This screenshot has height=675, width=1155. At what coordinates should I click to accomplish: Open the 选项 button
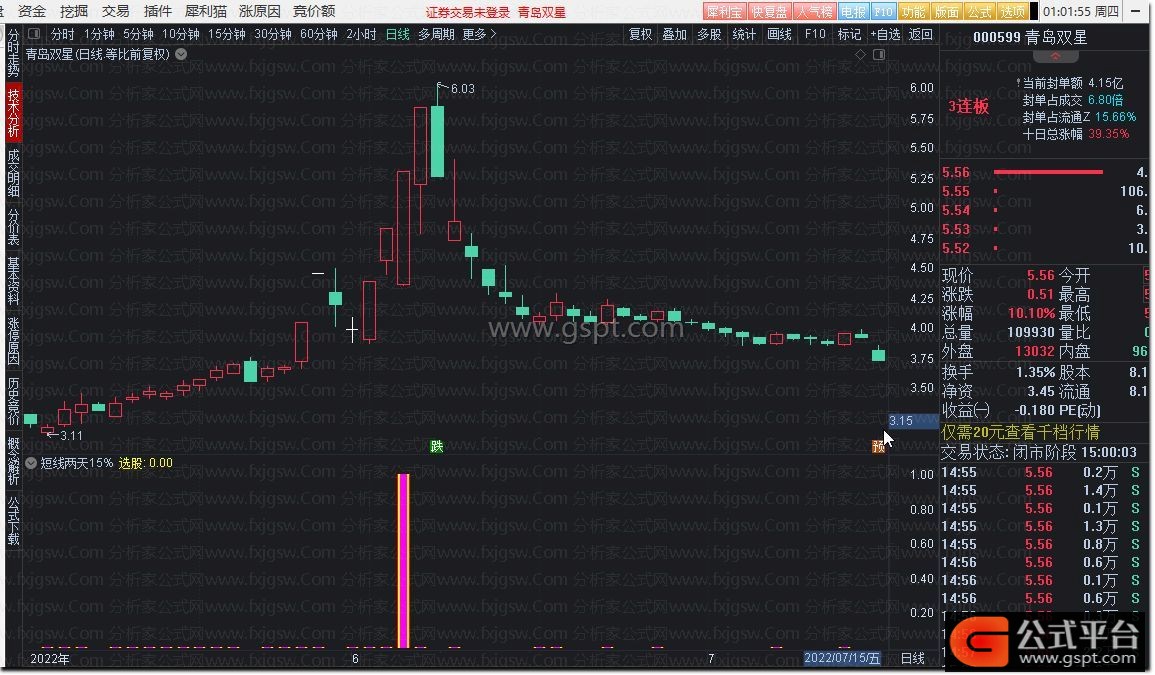[x=1013, y=12]
